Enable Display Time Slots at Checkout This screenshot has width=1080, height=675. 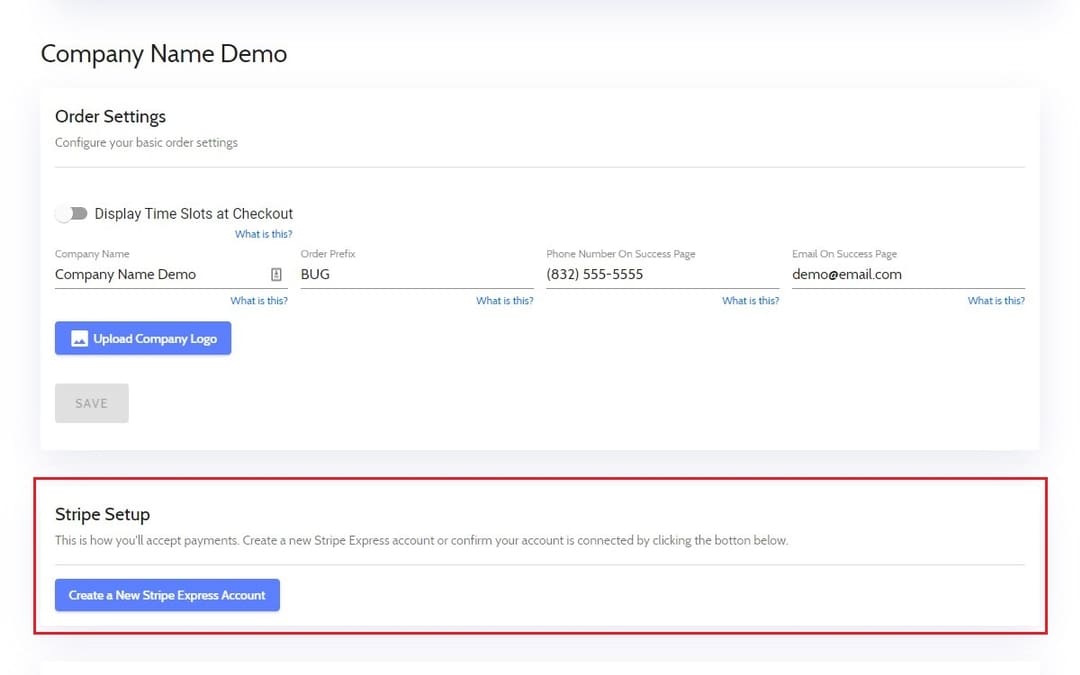click(x=71, y=213)
